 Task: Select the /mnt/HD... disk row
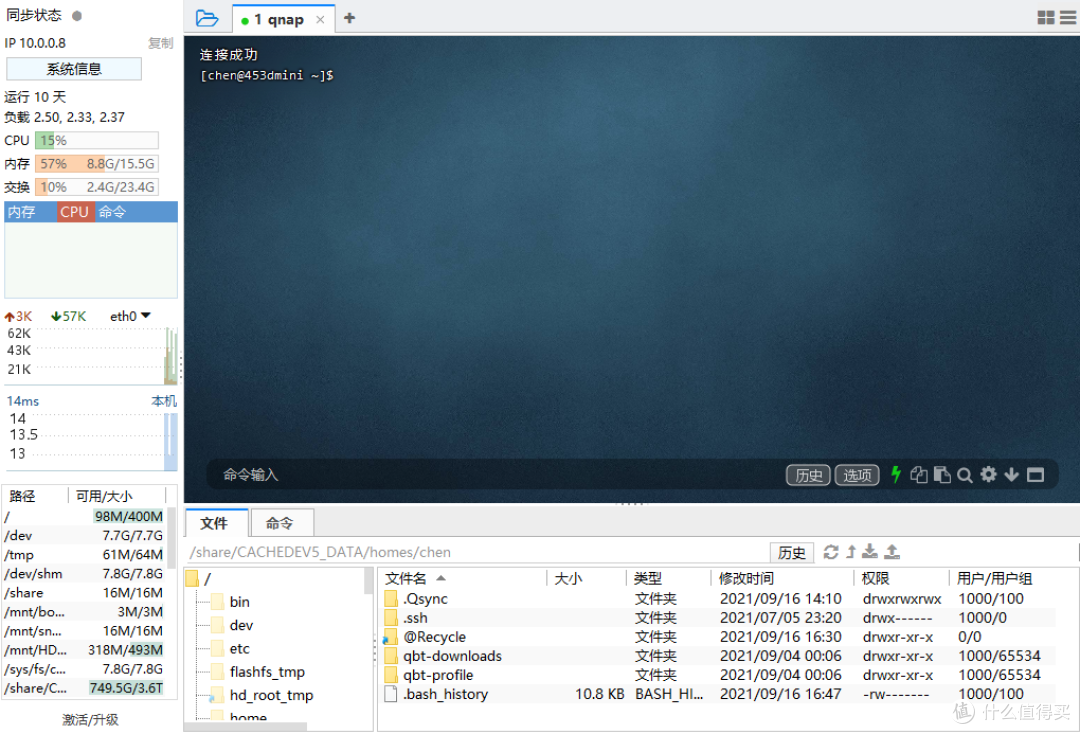coord(84,649)
